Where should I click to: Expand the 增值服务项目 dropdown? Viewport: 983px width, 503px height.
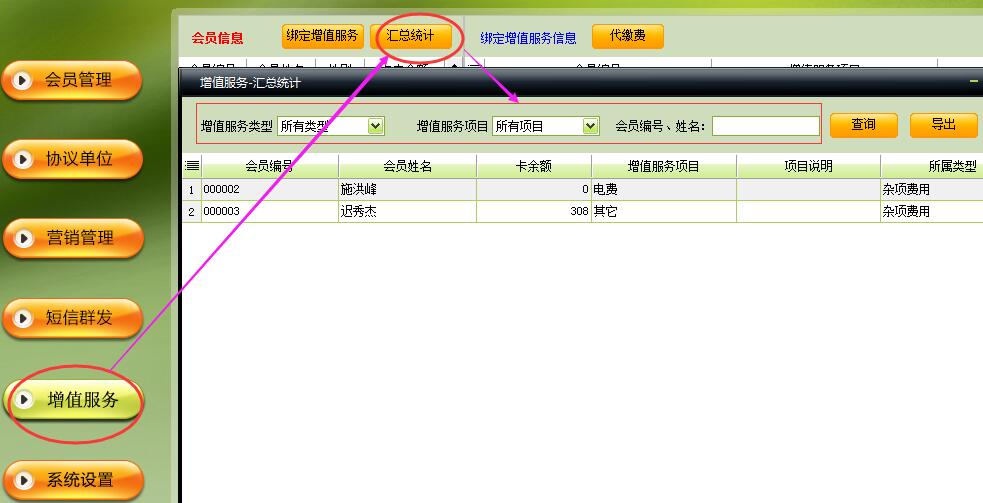click(590, 126)
